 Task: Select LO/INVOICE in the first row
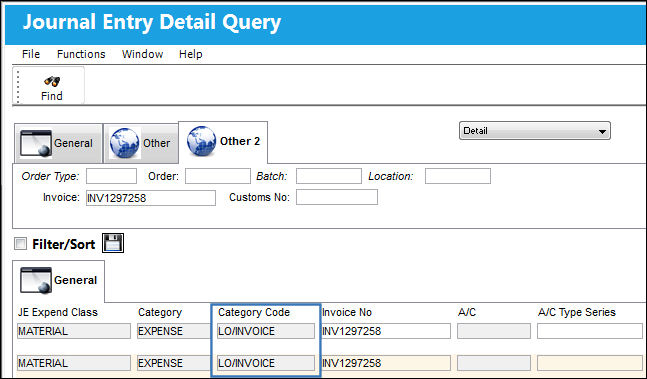coord(266,331)
